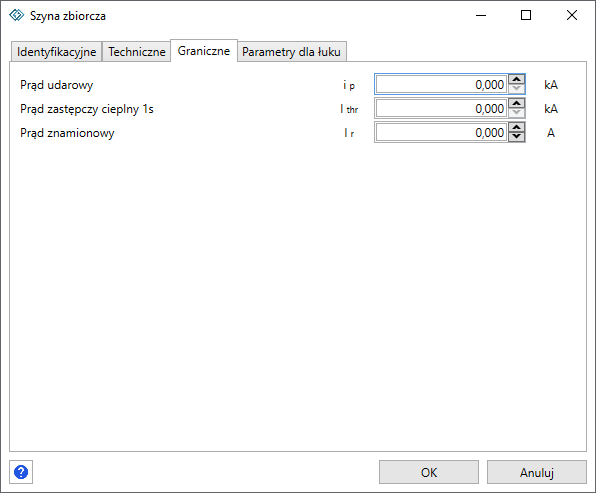Increase Prąd zastępczy cieplny 1s with up arrow
This screenshot has height=493, width=596.
(516, 103)
